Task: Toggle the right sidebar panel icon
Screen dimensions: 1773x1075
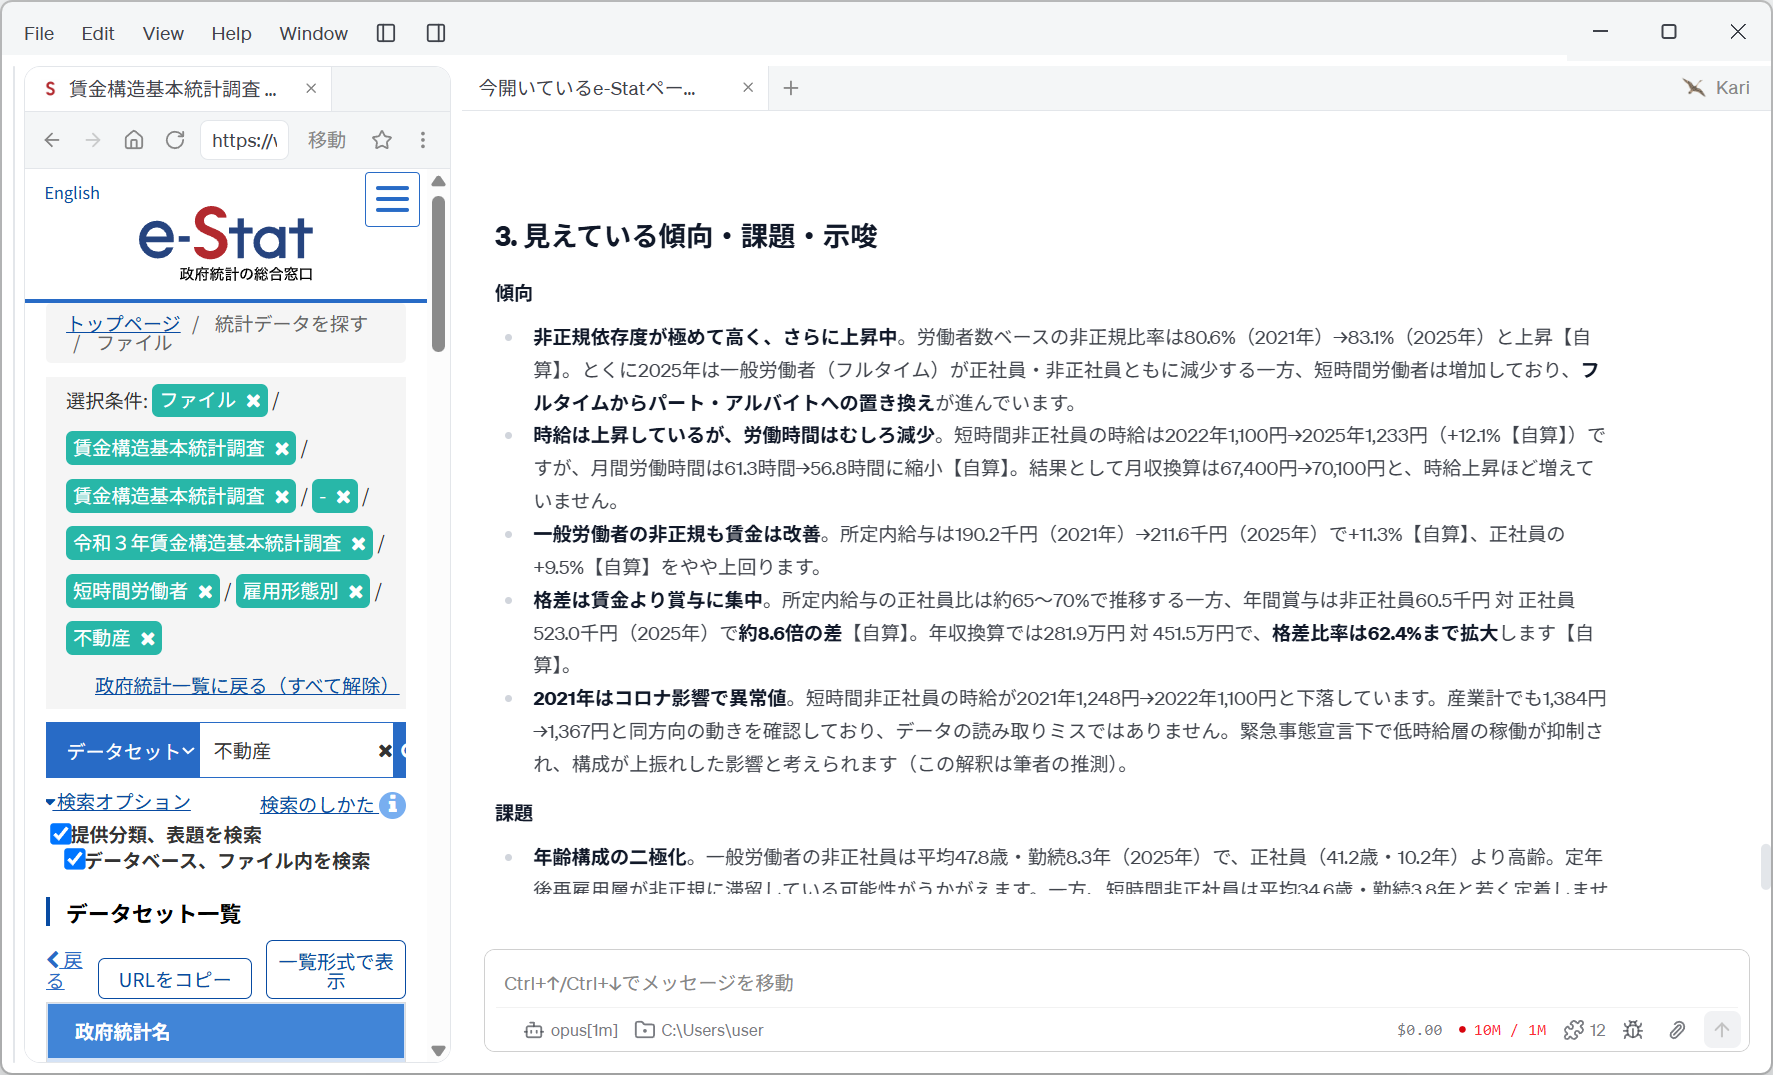Action: (x=436, y=33)
